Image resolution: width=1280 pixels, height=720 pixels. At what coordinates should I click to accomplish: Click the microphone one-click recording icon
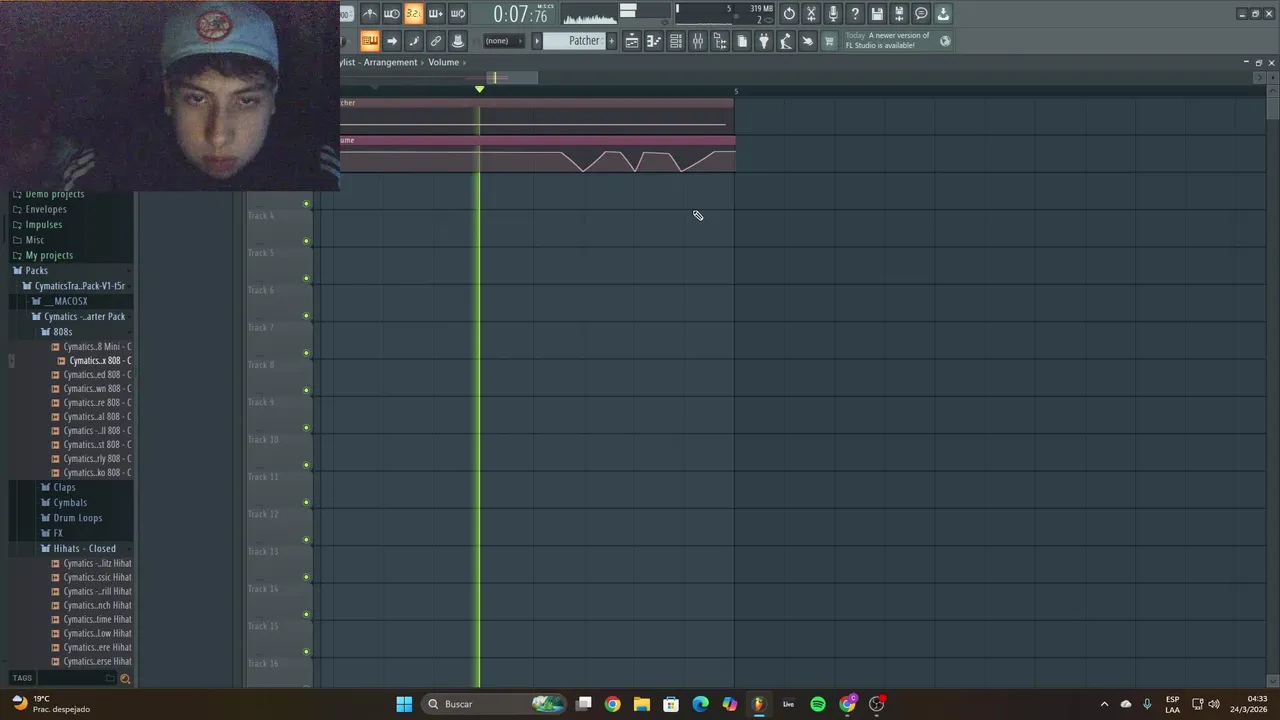[x=833, y=14]
